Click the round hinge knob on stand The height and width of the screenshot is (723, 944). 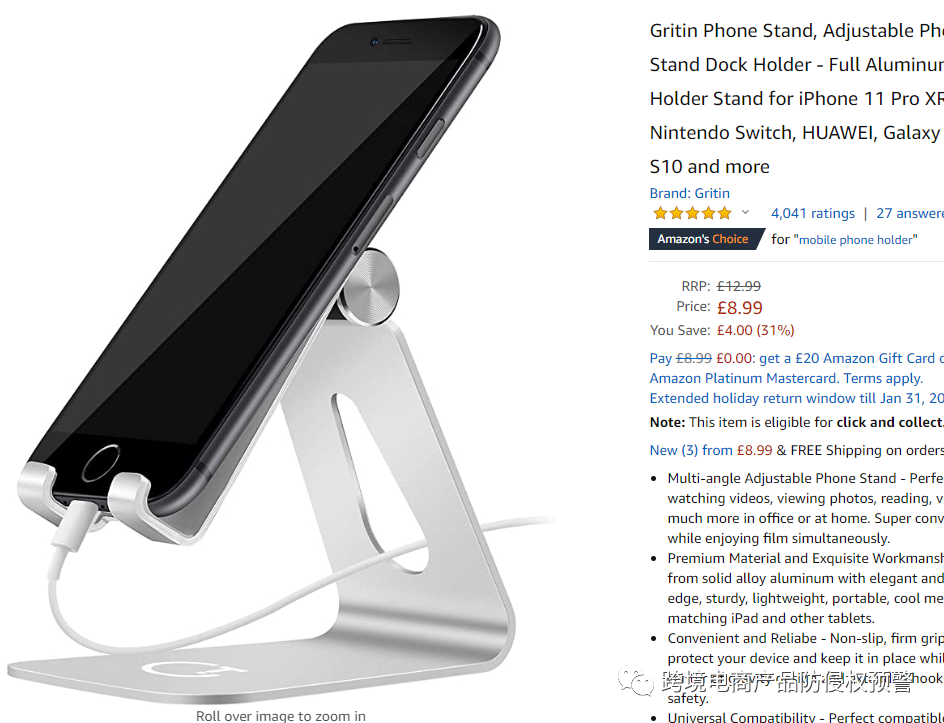(371, 288)
